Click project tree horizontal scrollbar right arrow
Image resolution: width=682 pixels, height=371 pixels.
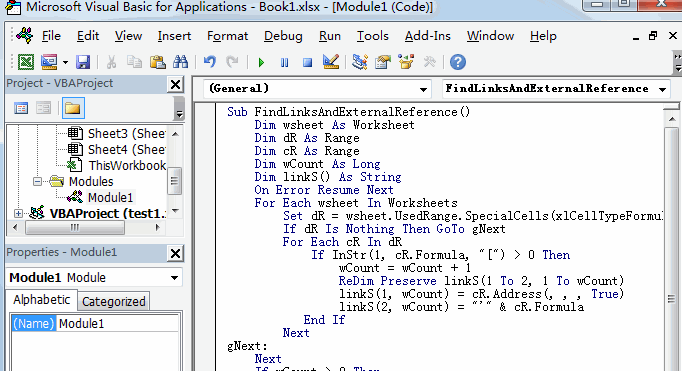click(157, 227)
